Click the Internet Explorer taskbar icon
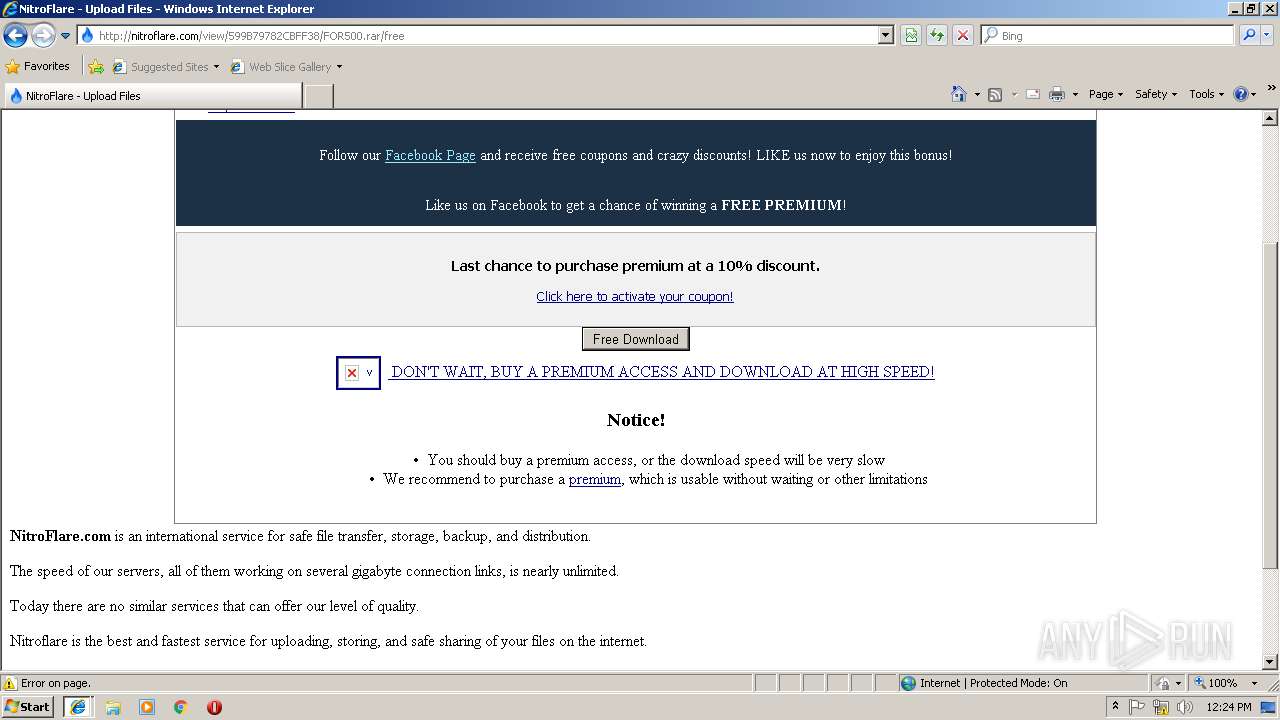 (x=78, y=707)
